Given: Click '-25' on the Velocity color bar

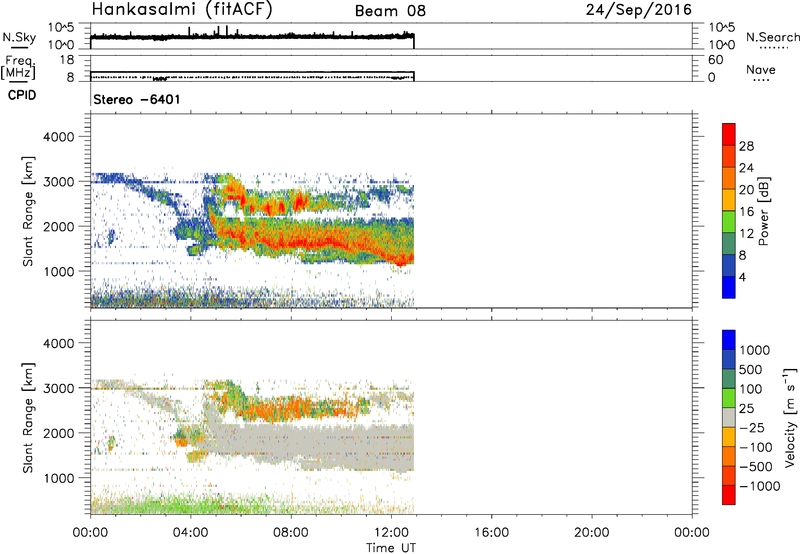Looking at the screenshot, I should point(752,427).
